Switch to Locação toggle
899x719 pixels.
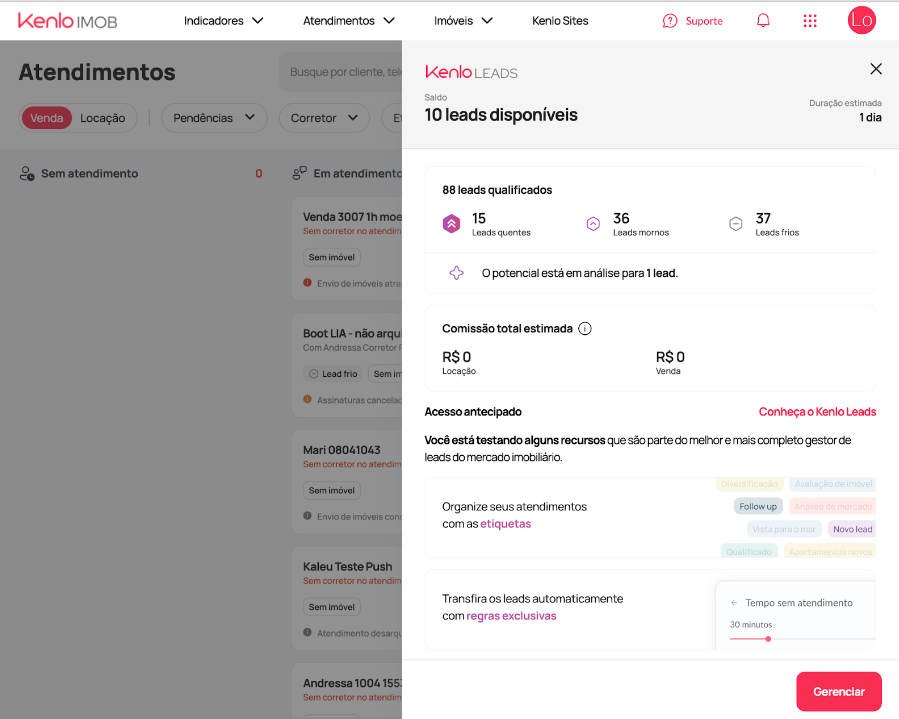(103, 118)
